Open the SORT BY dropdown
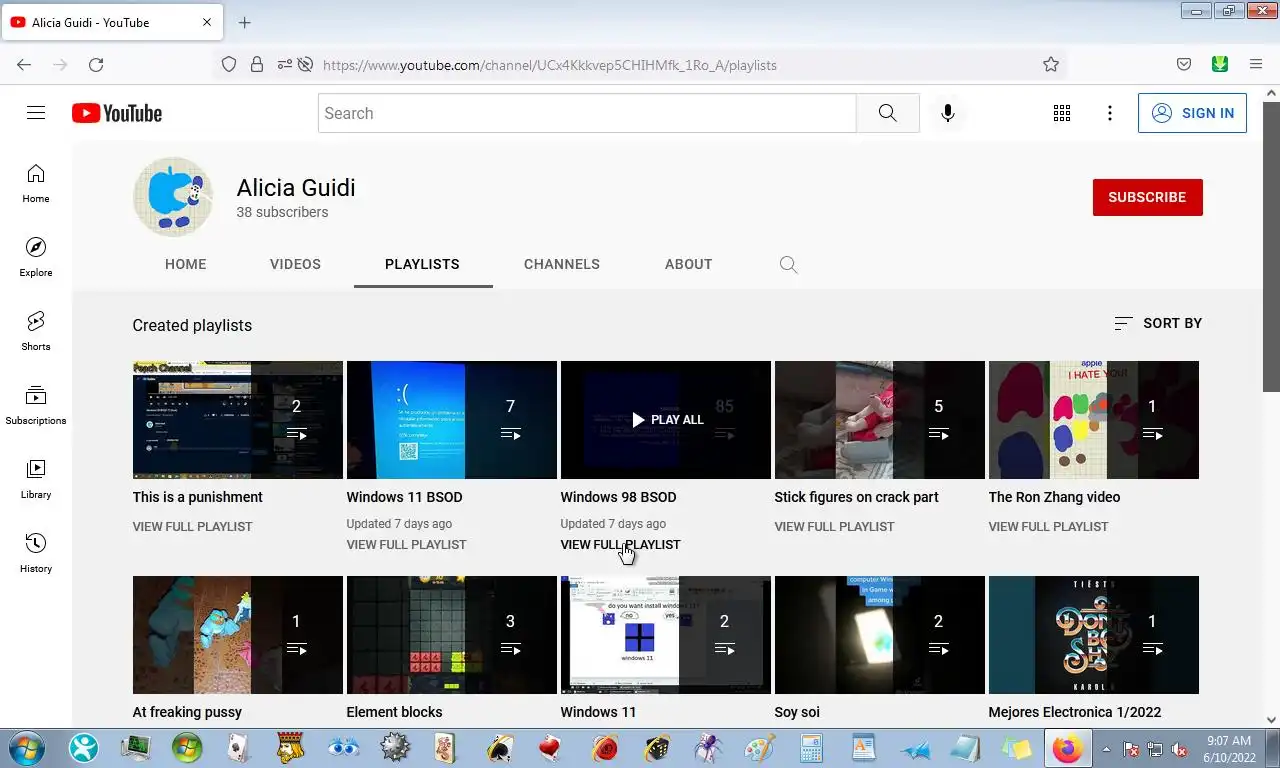Image resolution: width=1280 pixels, height=768 pixels. [x=1158, y=323]
